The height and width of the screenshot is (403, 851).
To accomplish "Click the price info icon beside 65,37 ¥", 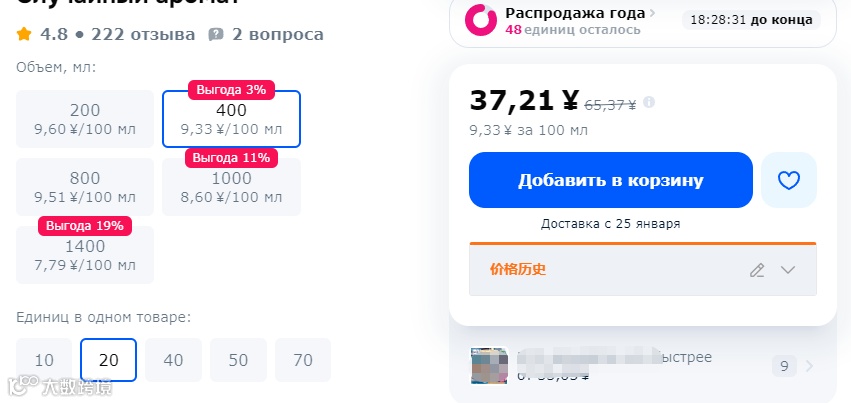I will click(x=649, y=103).
